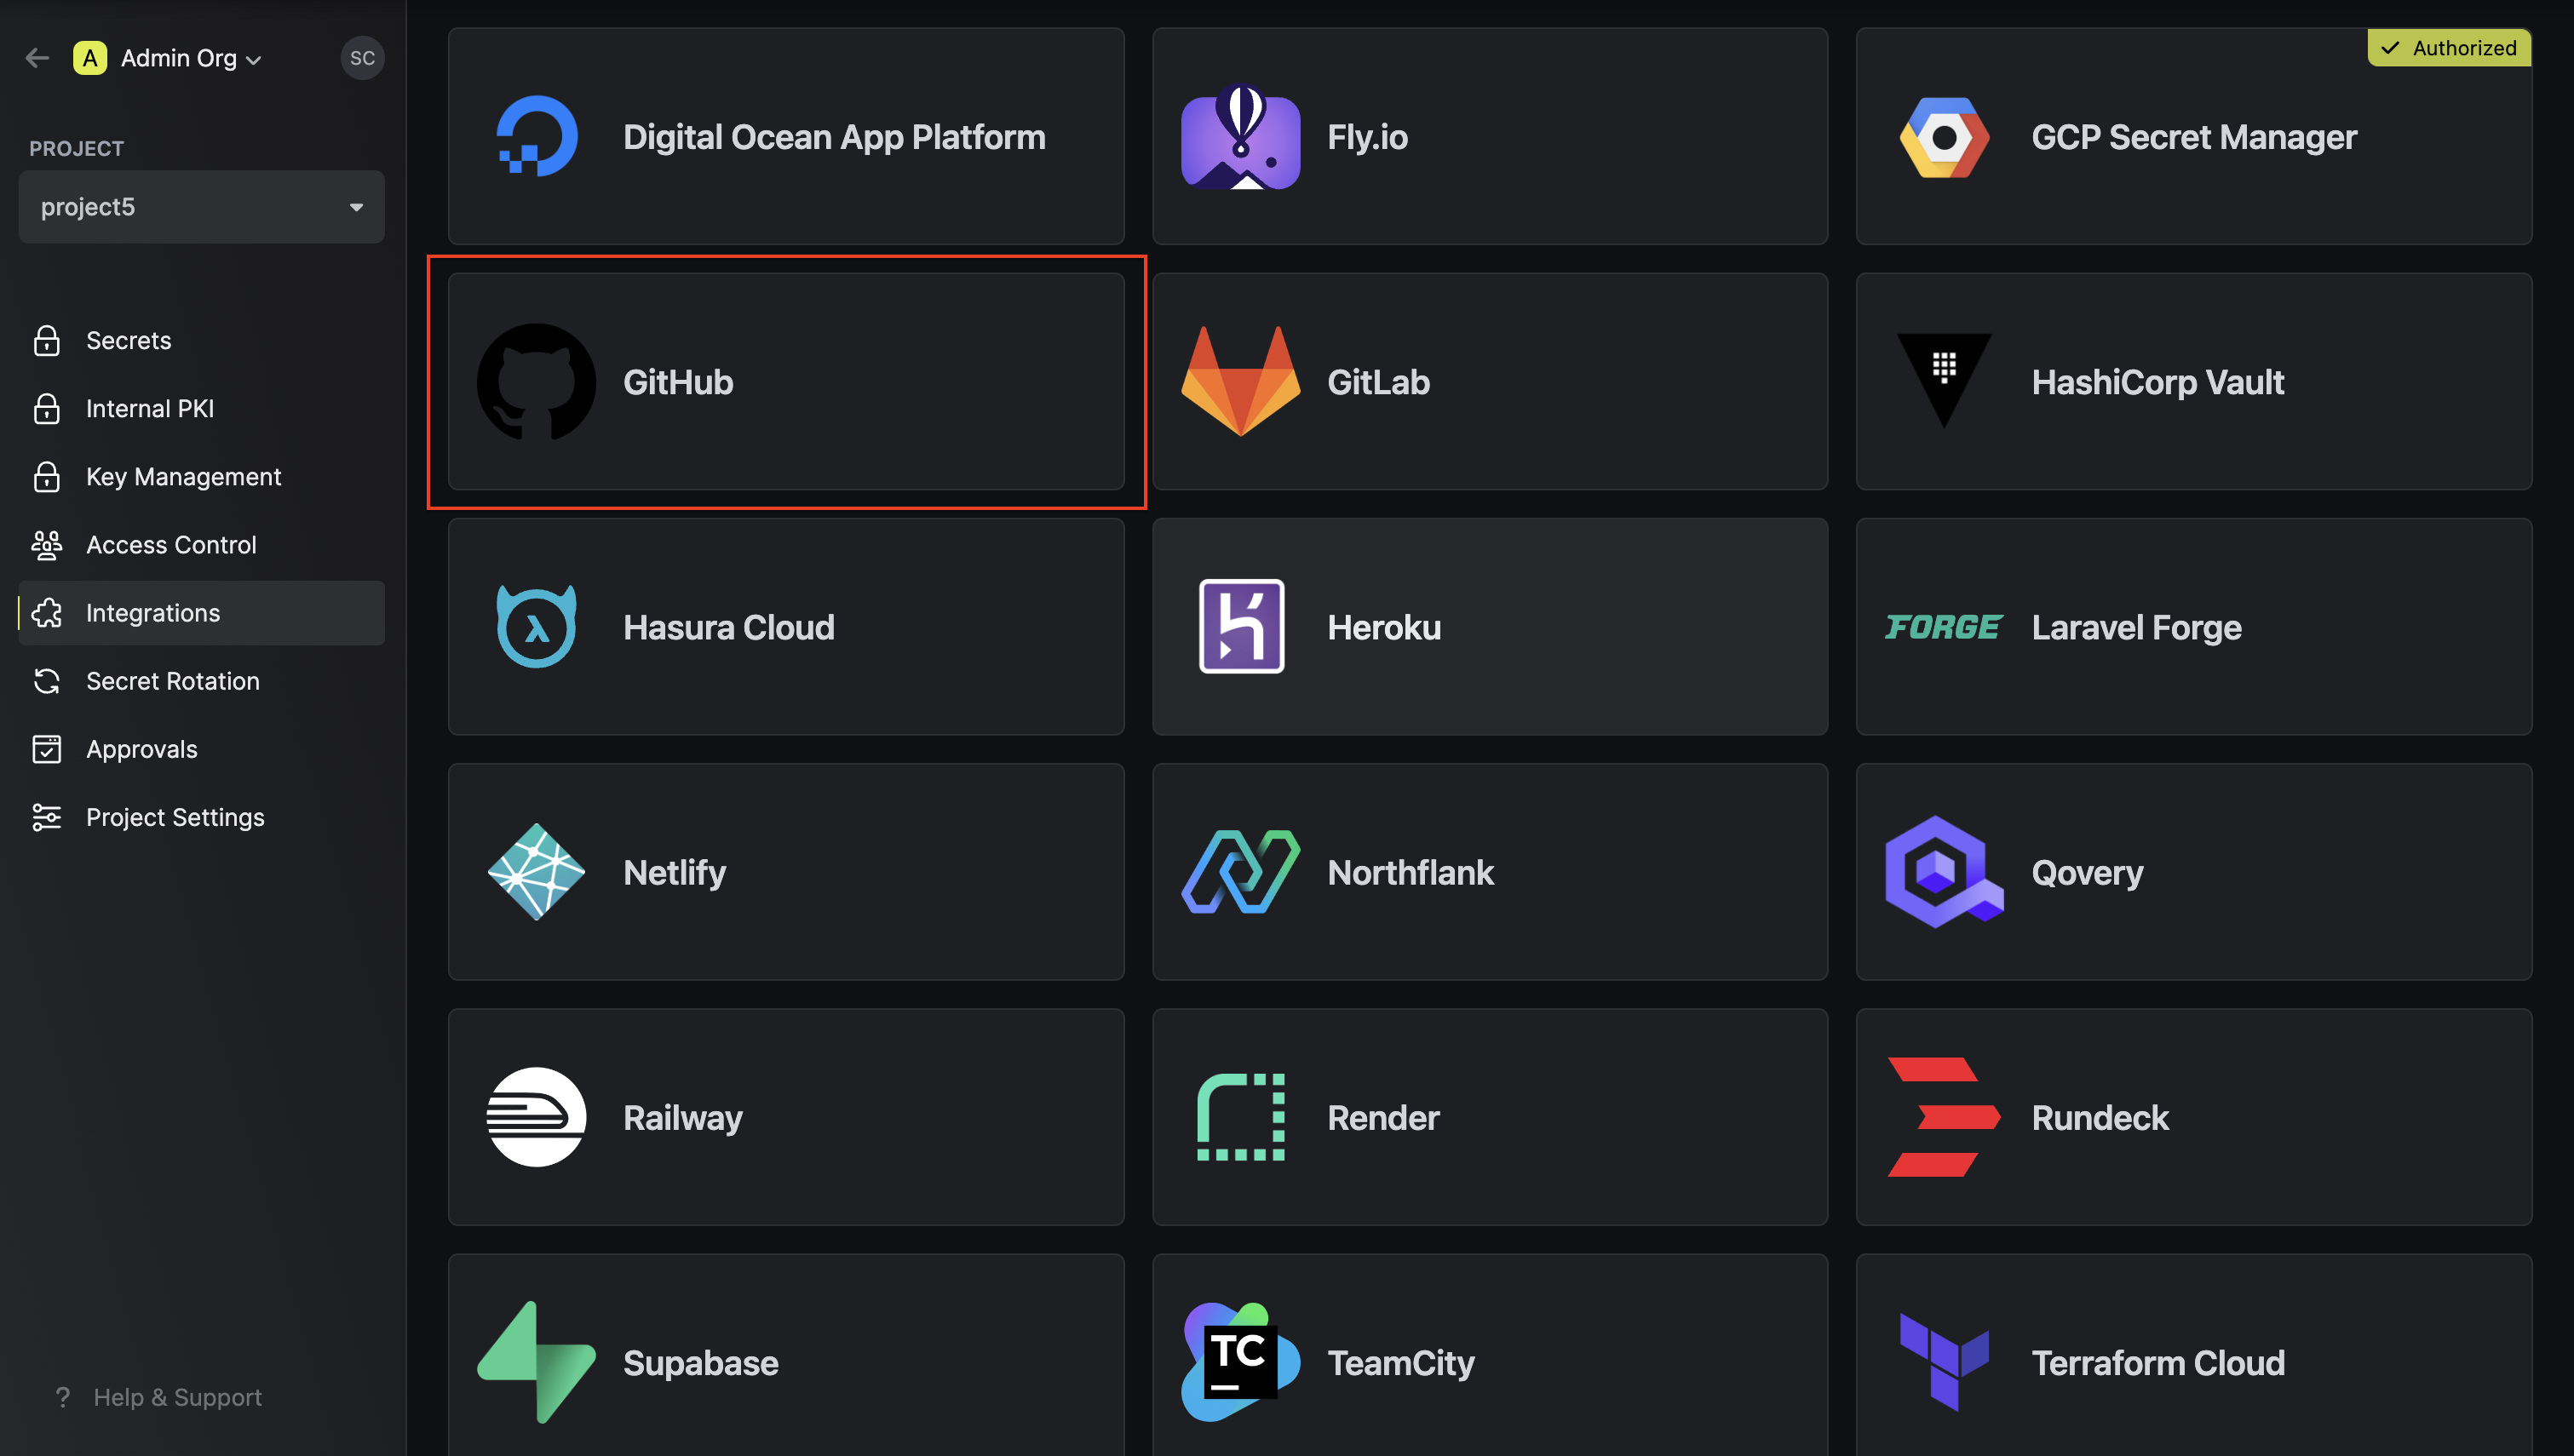
Task: Click the Netlify diamond logo
Action: pos(537,872)
